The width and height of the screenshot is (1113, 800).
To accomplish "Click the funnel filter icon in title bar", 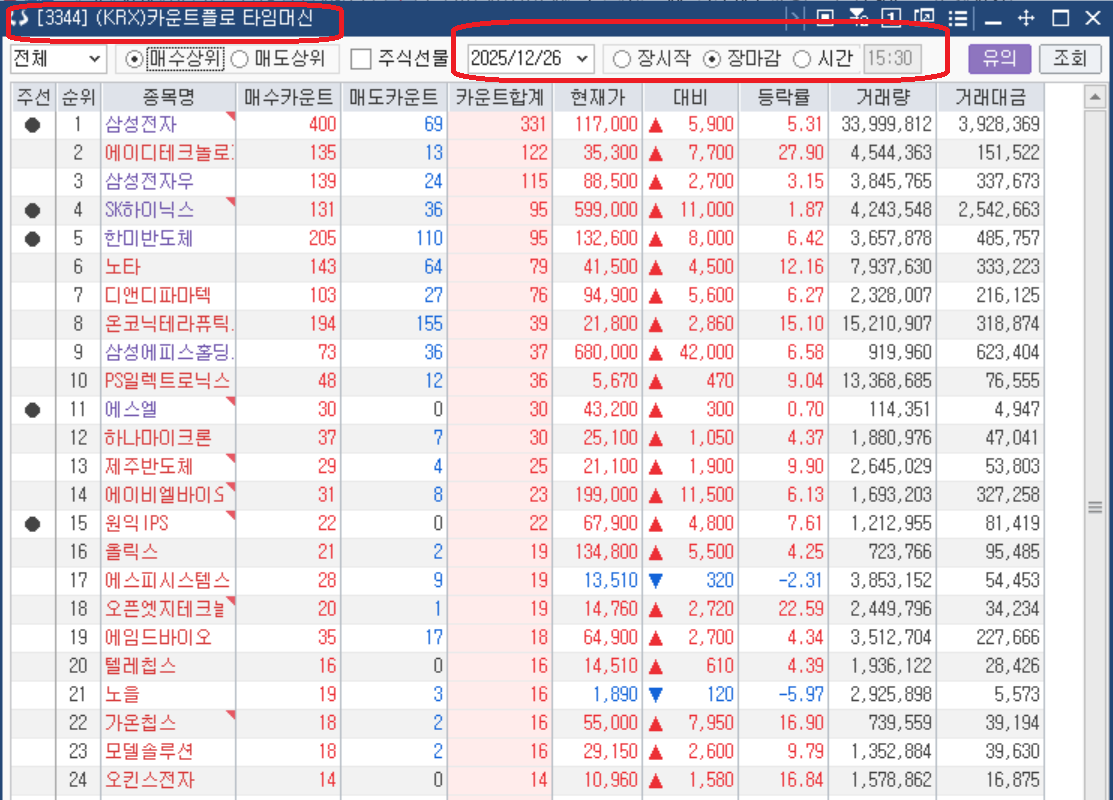I will [x=857, y=15].
